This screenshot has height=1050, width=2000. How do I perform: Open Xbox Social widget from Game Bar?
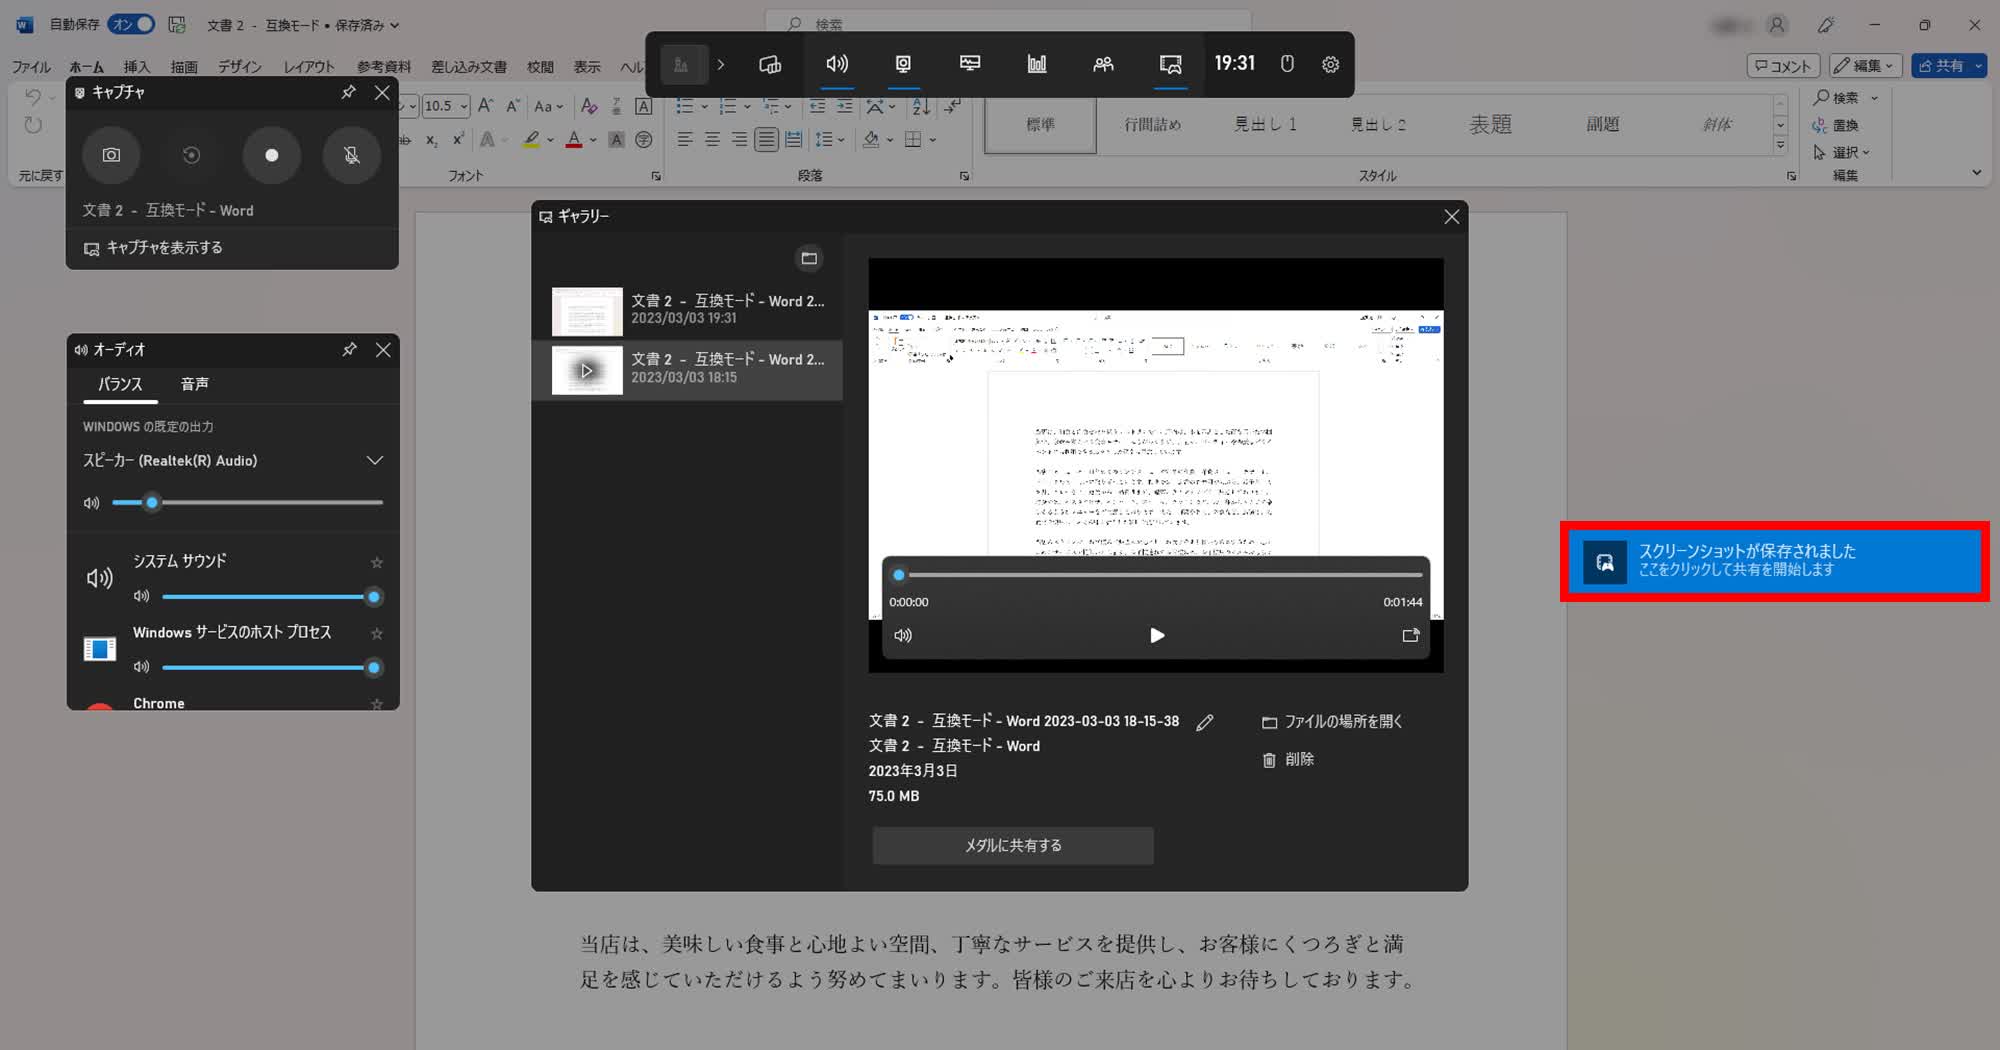coord(1103,64)
